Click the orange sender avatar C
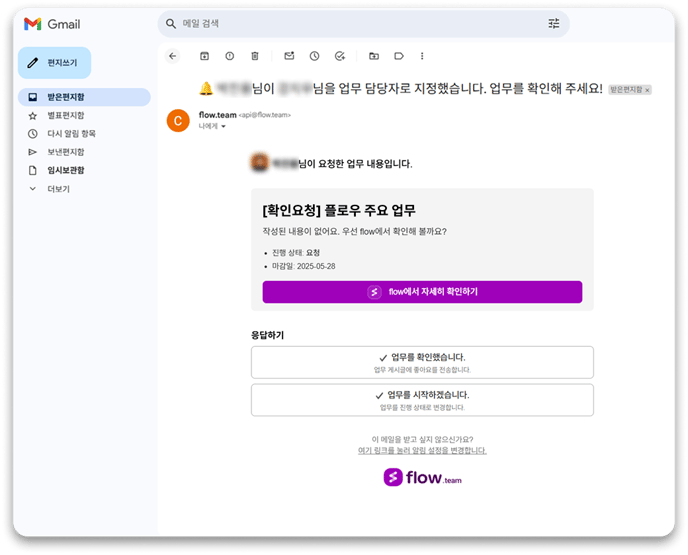 [x=178, y=121]
